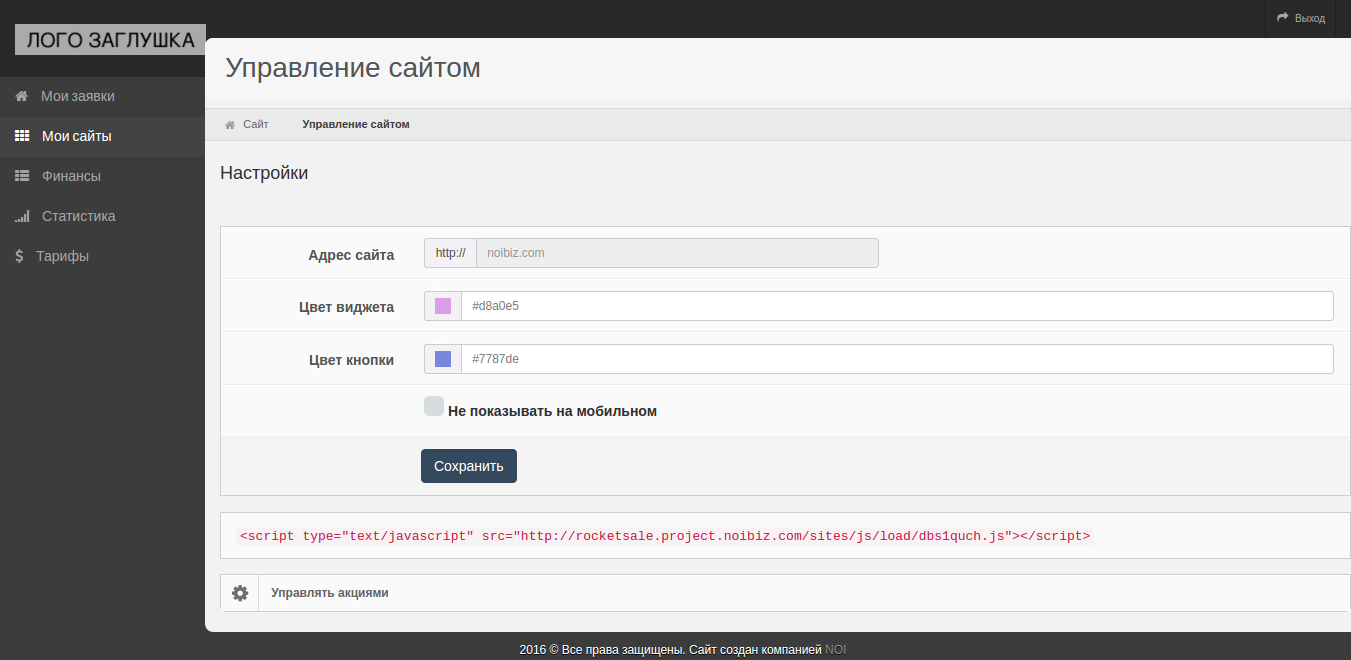1351x660 pixels.
Task: Click the Цвет виджета hex input field
Action: [896, 306]
